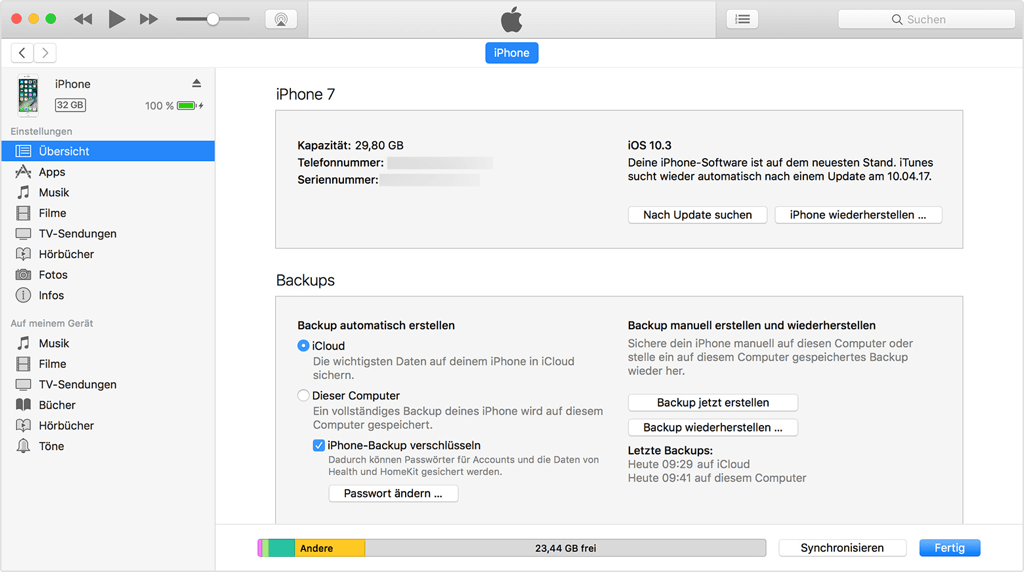This screenshot has height=572, width=1024.
Task: Open Apps in Einstellungen sidebar
Action: (108, 172)
